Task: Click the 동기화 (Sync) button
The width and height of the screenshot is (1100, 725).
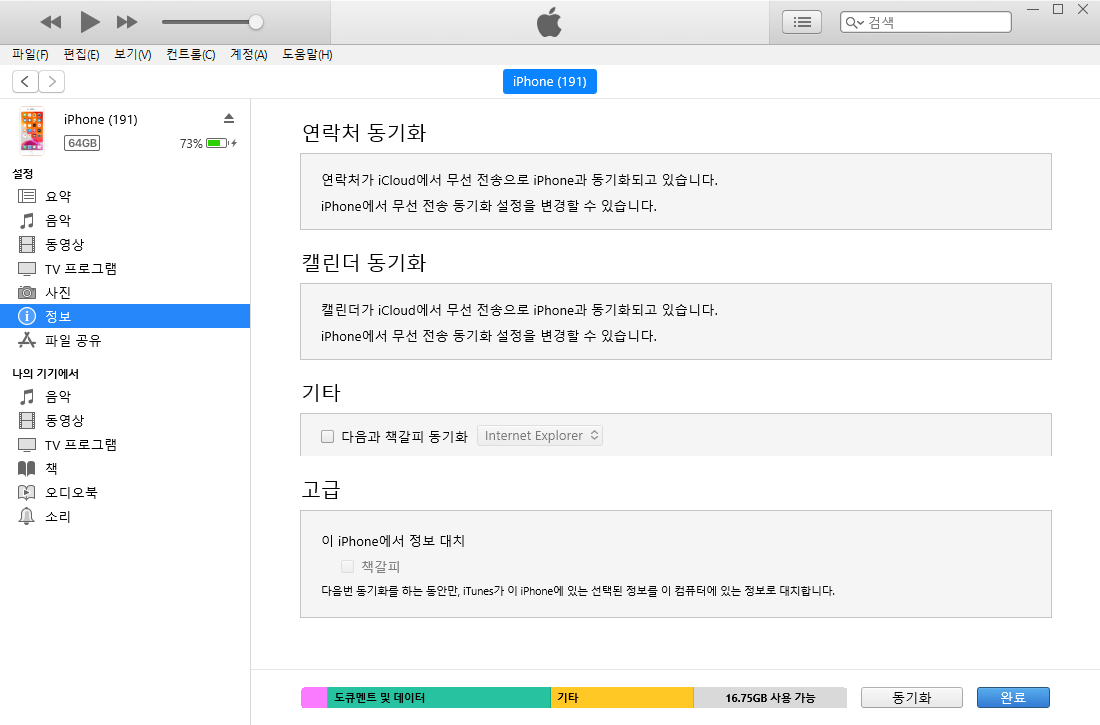Action: click(x=911, y=698)
